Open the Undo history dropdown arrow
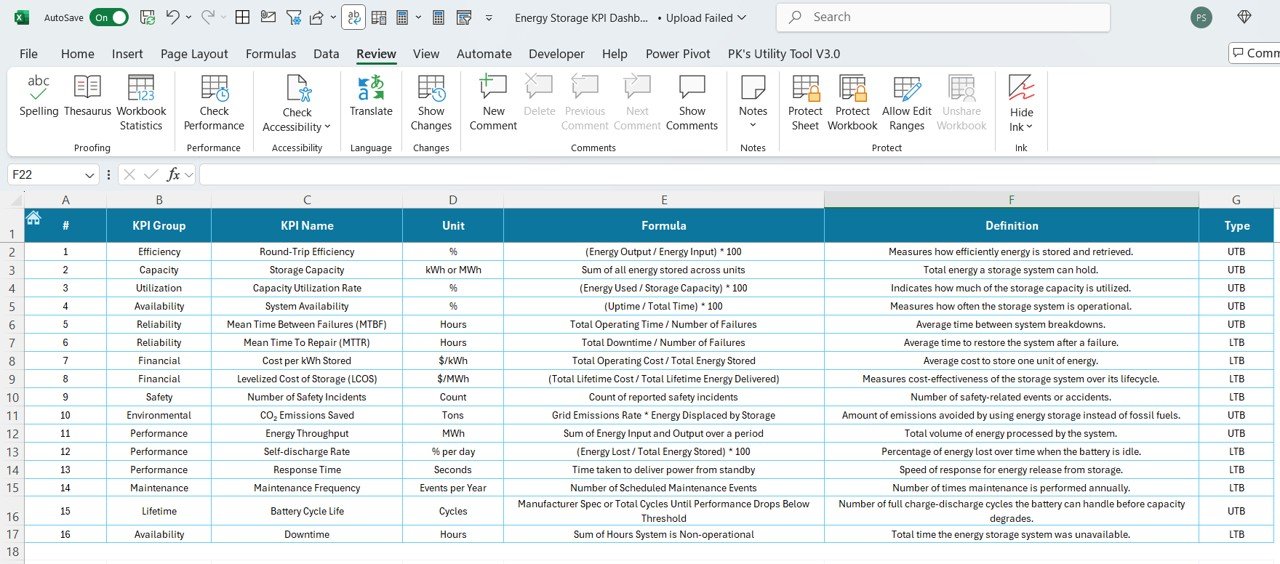This screenshot has width=1280, height=564. pyautogui.click(x=188, y=17)
